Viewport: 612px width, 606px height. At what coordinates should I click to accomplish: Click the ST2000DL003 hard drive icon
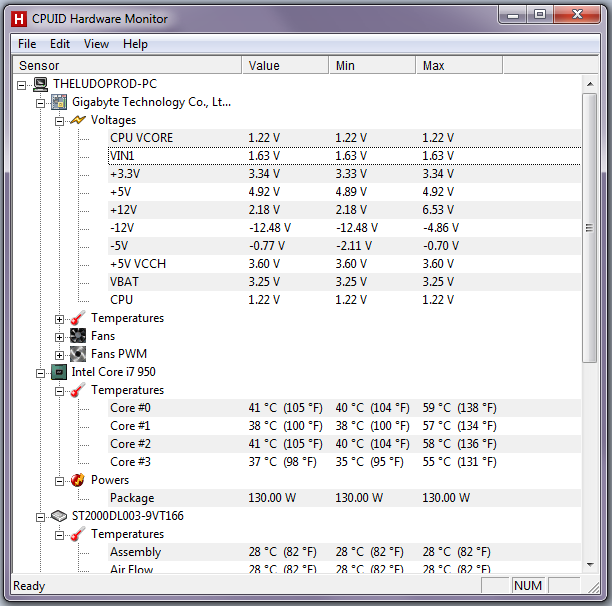pos(59,516)
